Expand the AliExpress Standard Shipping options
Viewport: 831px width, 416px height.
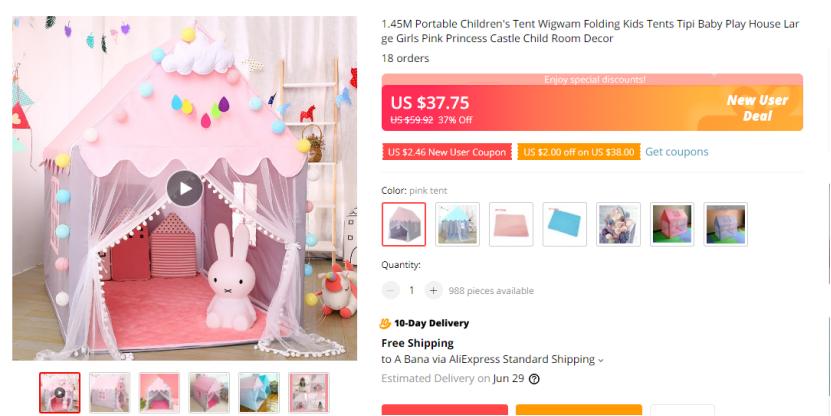pos(601,360)
